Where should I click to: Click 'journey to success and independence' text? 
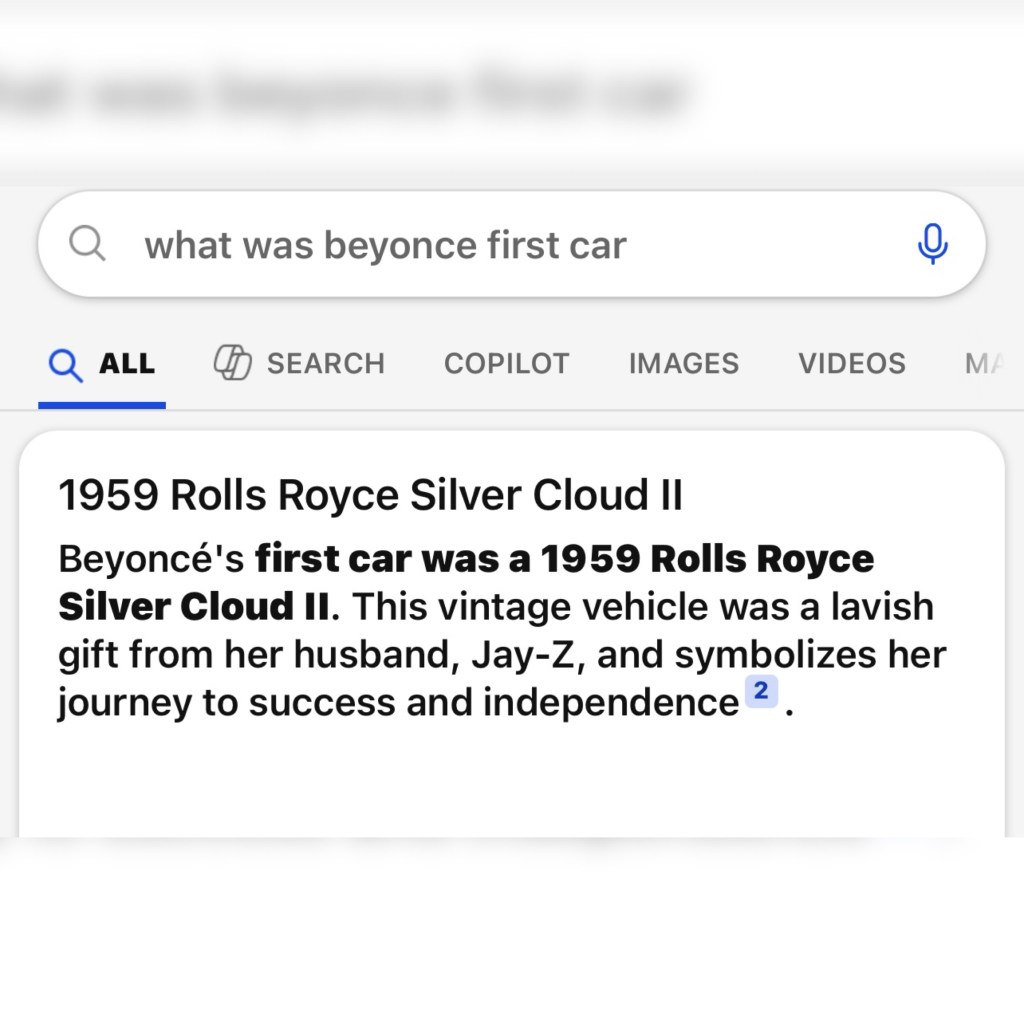pos(398,703)
